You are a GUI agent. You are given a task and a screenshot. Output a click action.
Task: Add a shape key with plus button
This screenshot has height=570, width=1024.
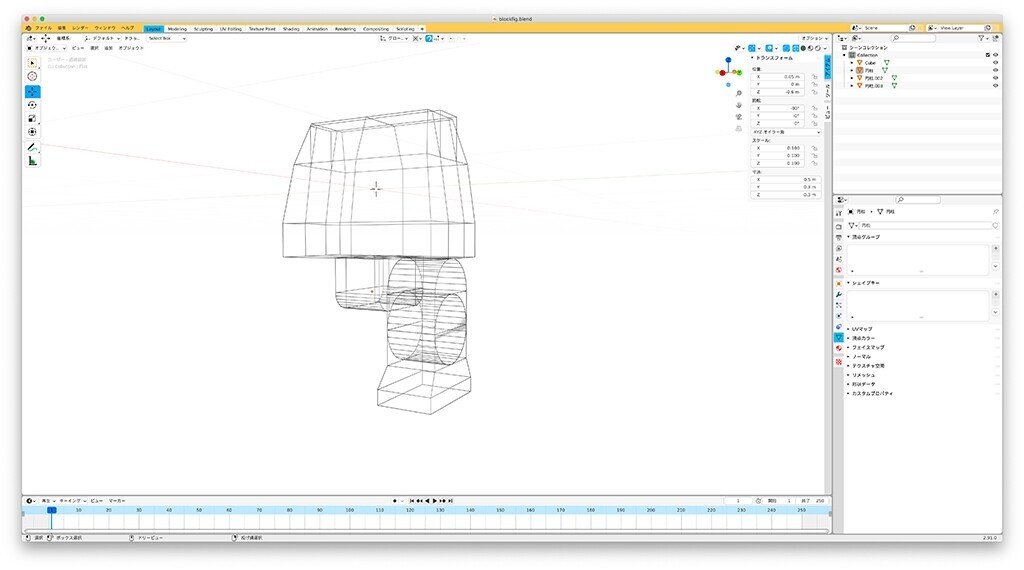995,294
